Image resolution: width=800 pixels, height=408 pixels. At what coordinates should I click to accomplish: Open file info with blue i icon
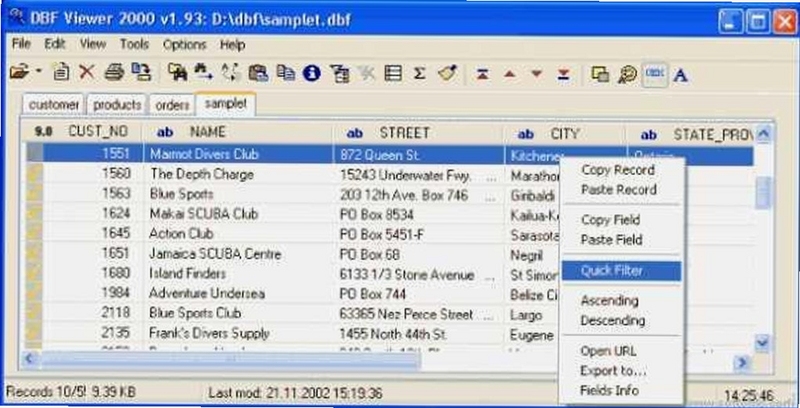[311, 74]
